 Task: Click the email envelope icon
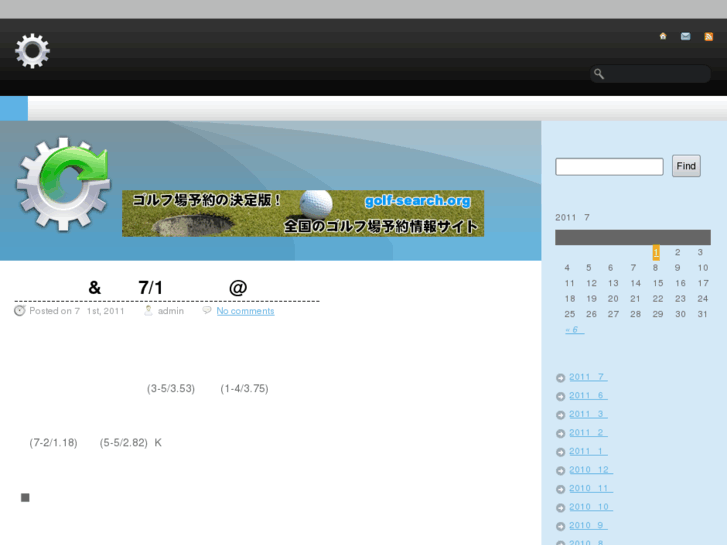click(x=685, y=36)
